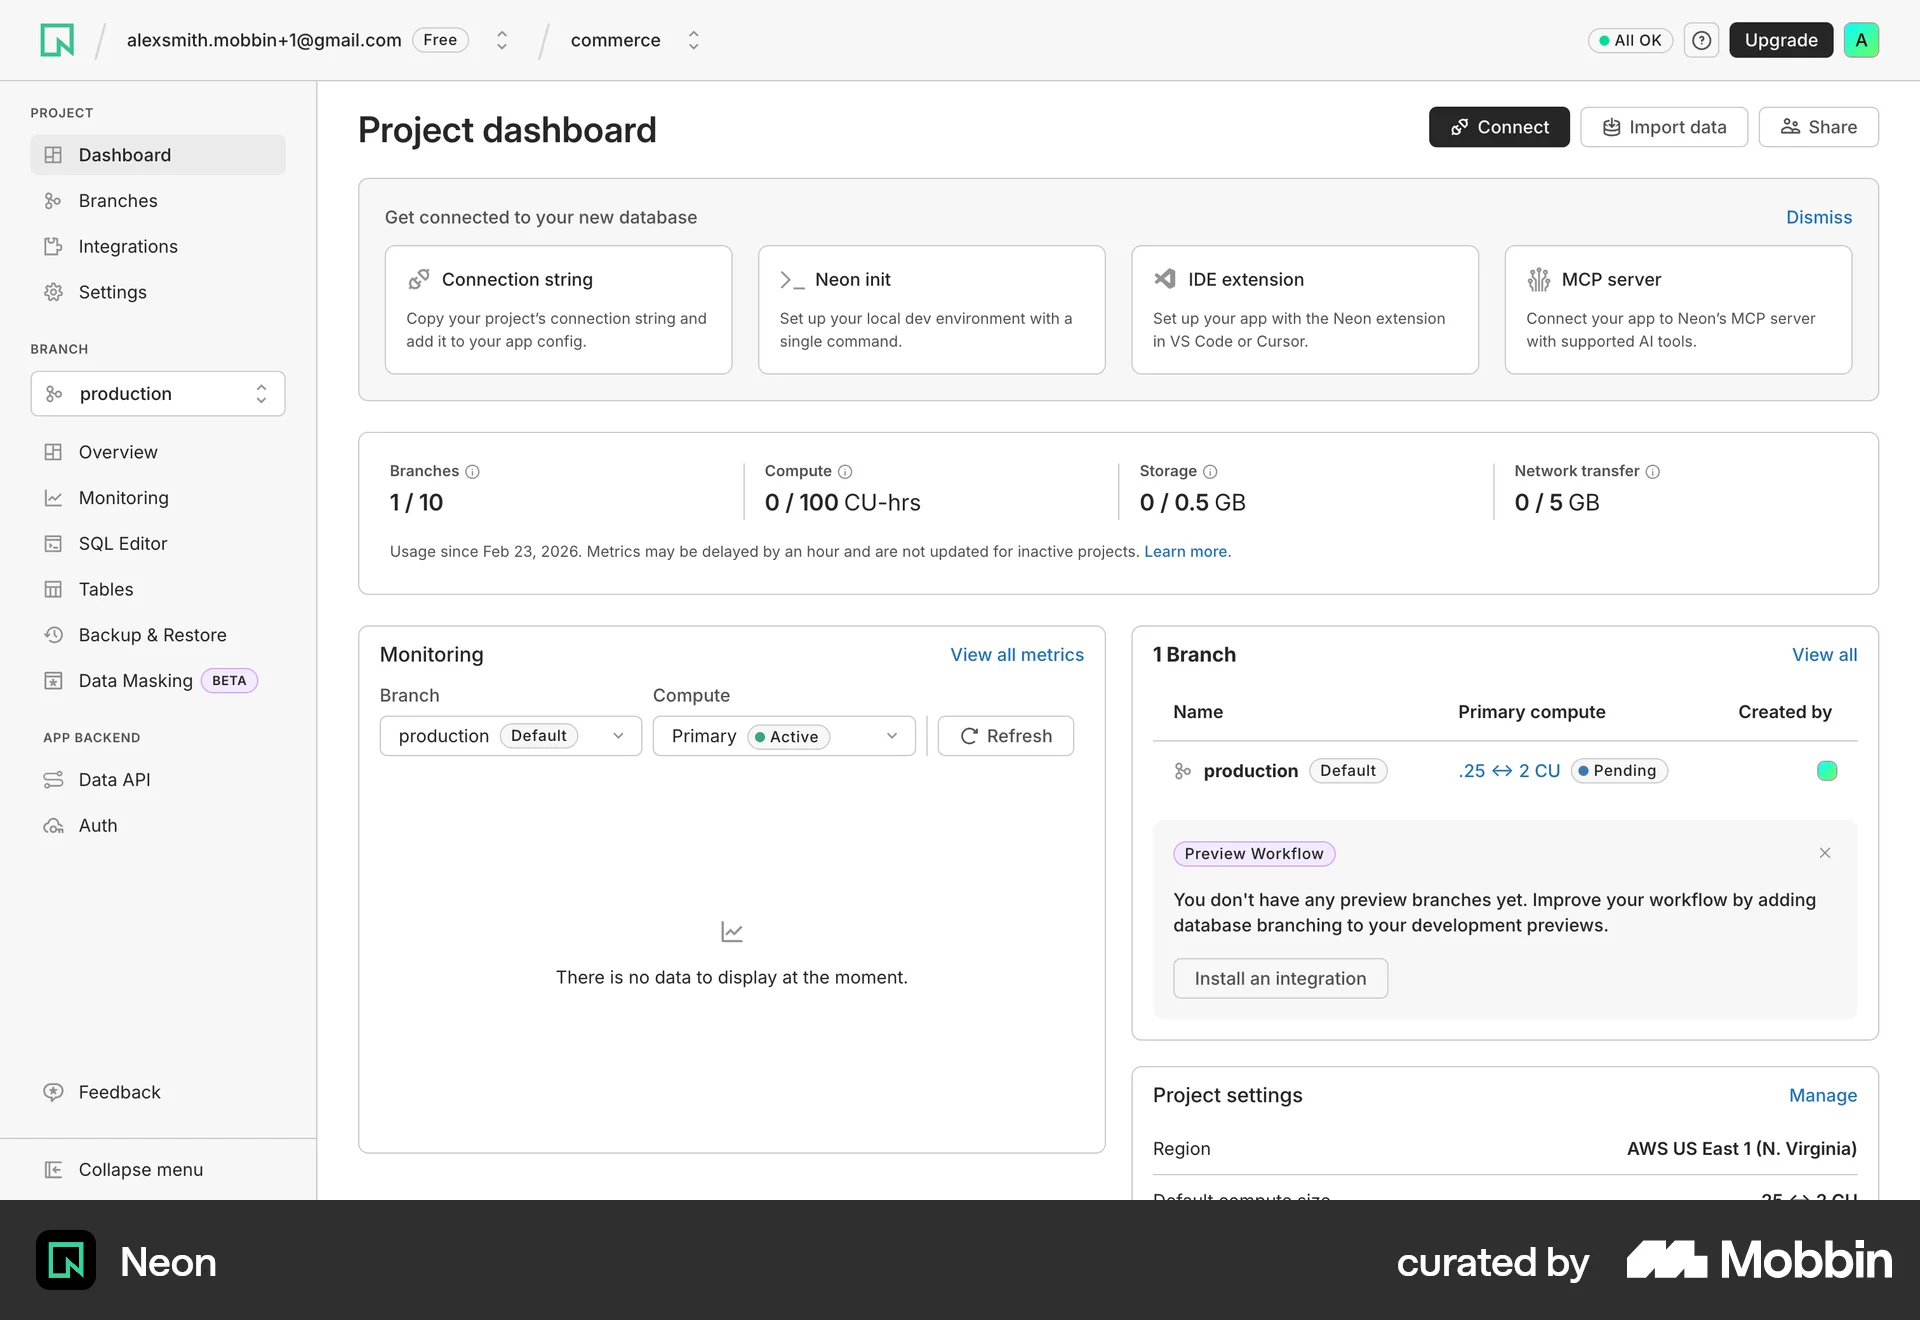Click the info icon next to Branches usage
1920x1320 pixels.
point(473,471)
